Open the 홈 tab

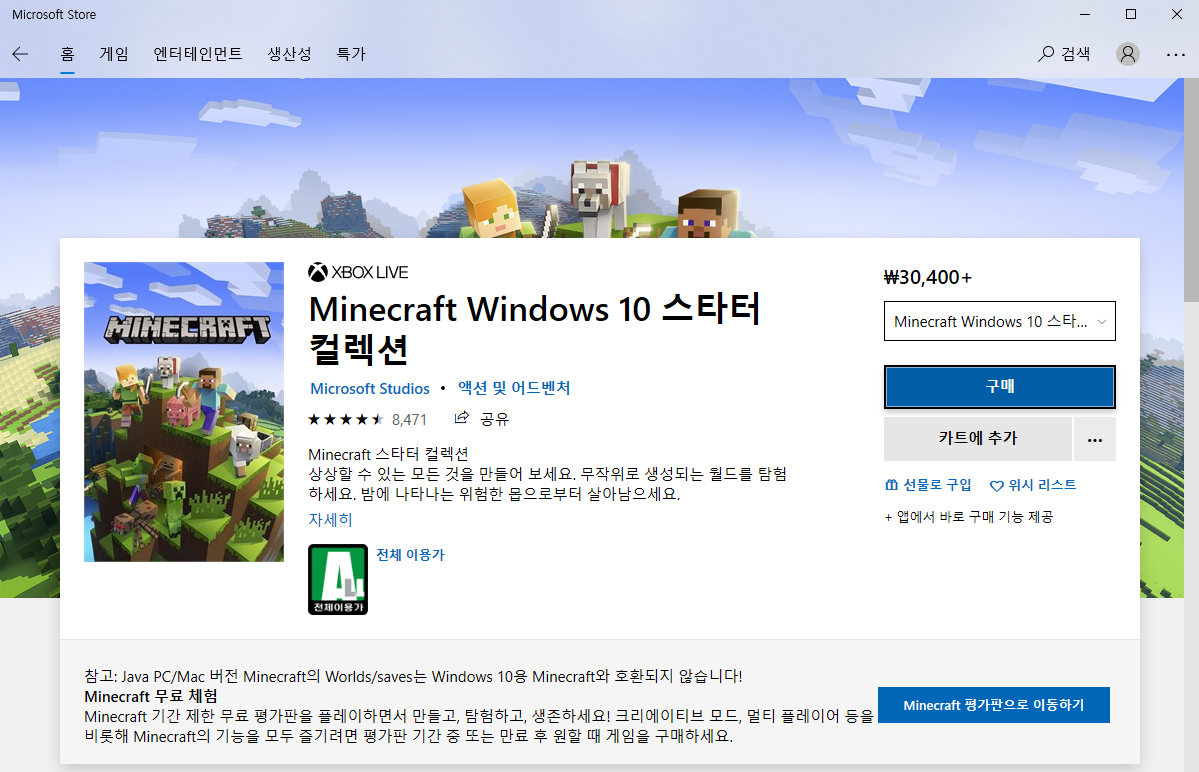click(67, 54)
